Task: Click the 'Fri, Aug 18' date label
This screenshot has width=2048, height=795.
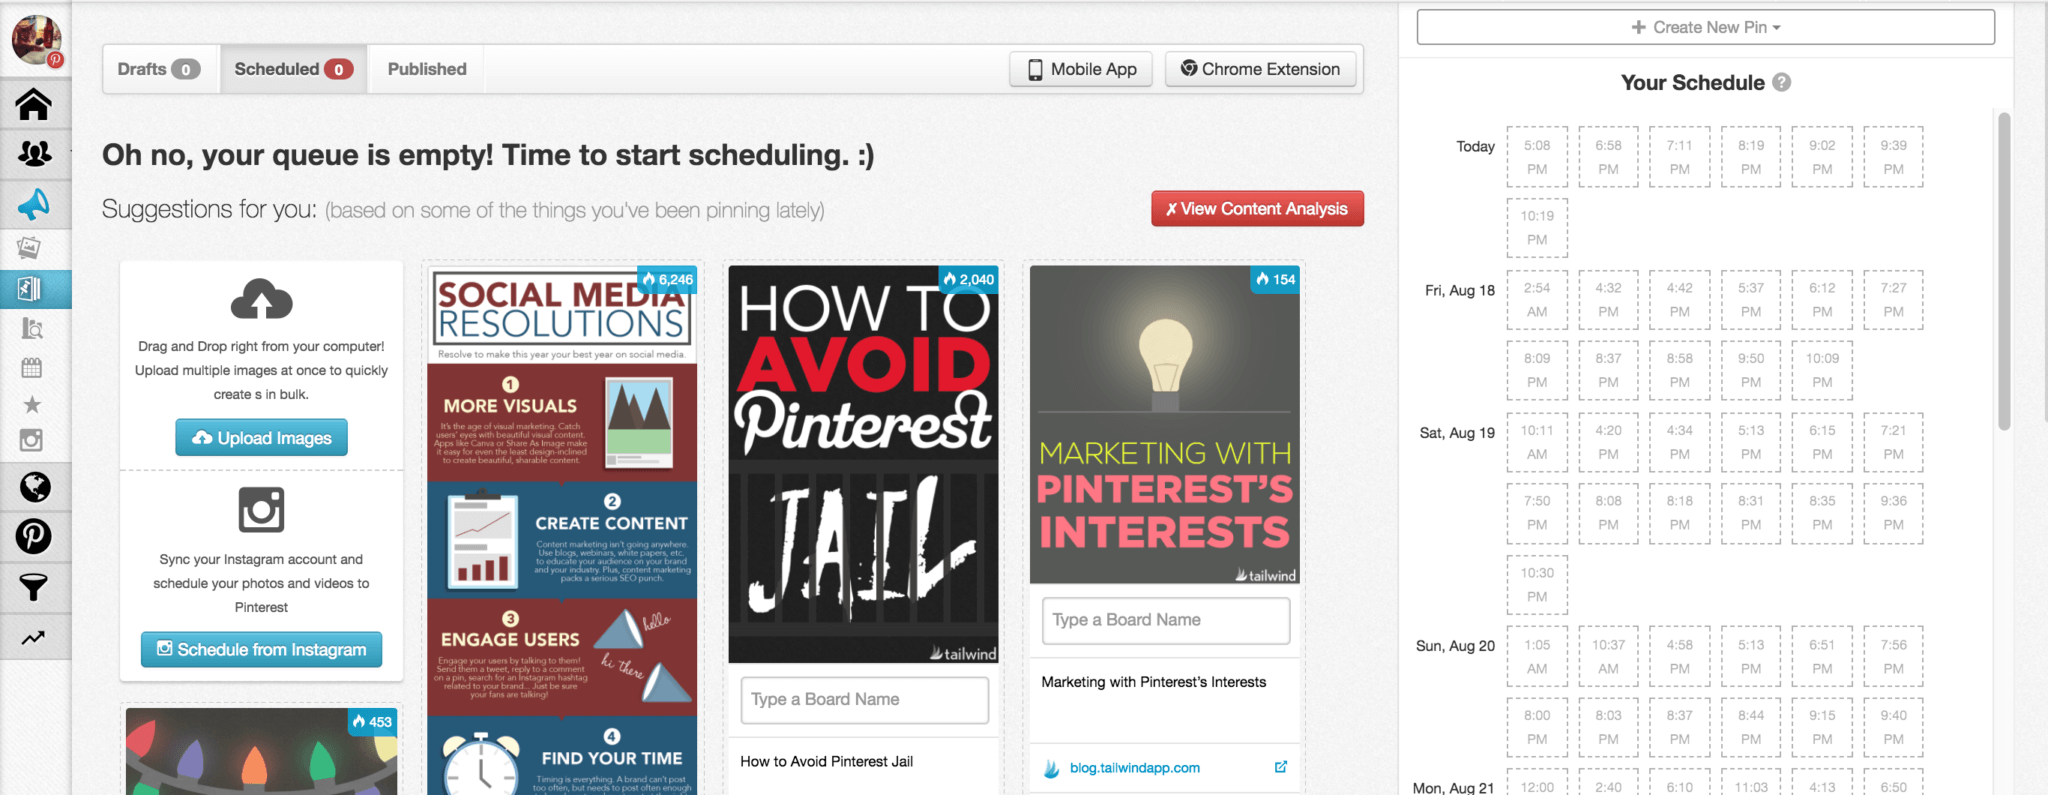Action: (1459, 290)
